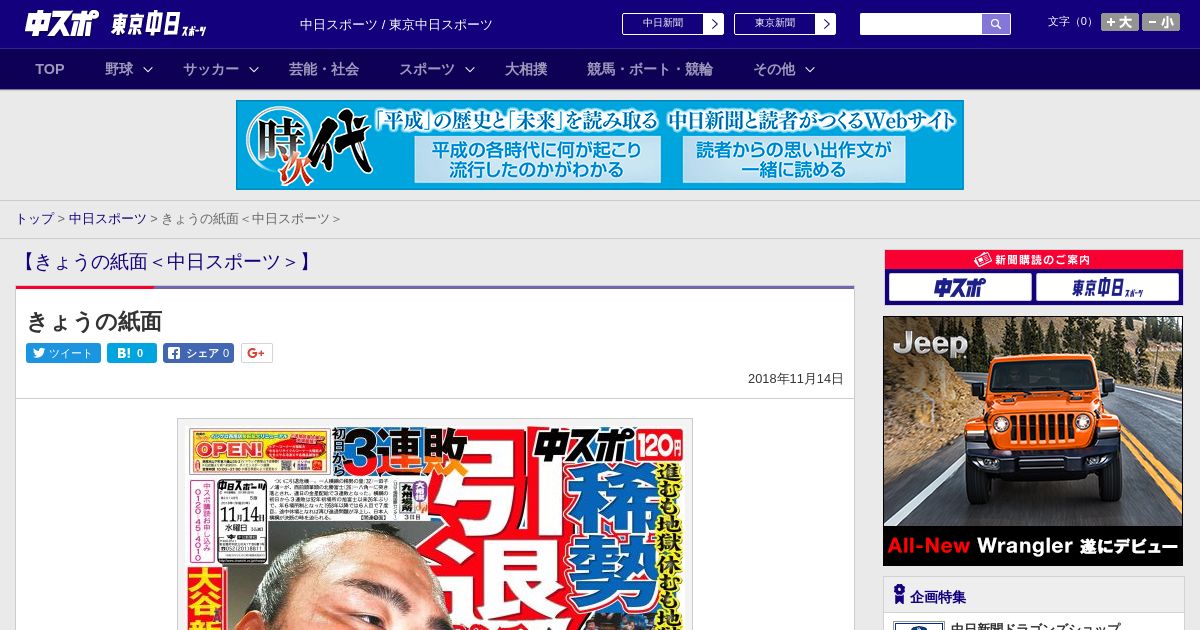Screen dimensions: 1200x630
Task: Click the 【きょうの紙面＜中日スポーツ＞】 heading
Action: click(166, 262)
